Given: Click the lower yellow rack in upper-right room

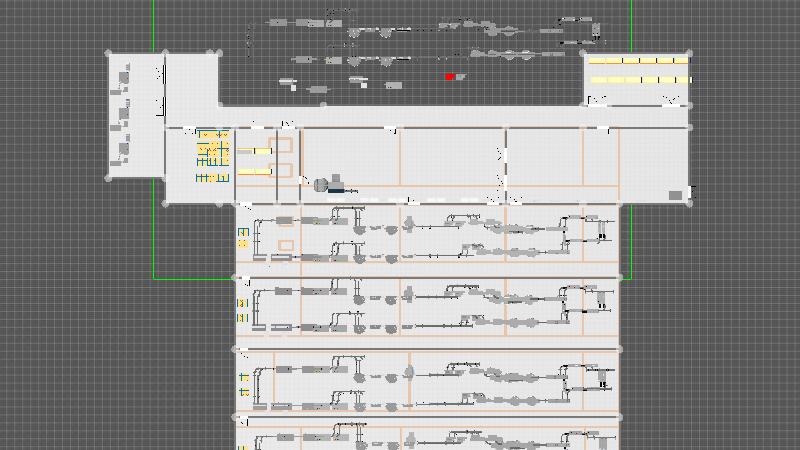Looking at the screenshot, I should 639,79.
